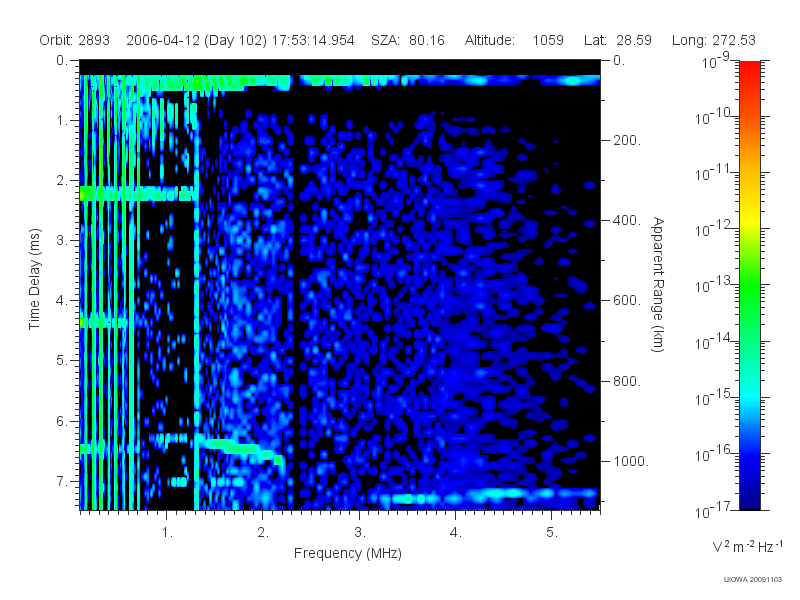The width and height of the screenshot is (800, 600).
Task: Click the "Apparent Range (km)" axis label
Action: coord(658,285)
